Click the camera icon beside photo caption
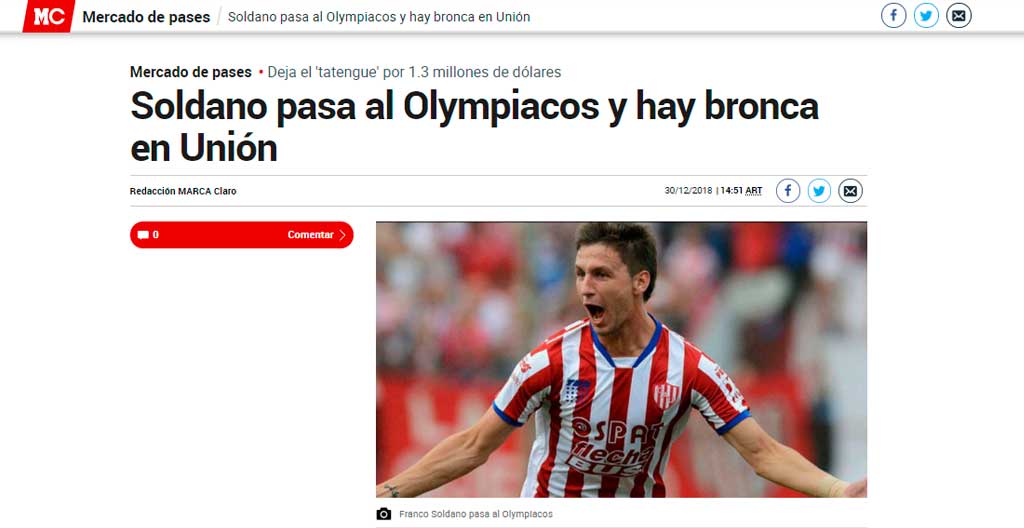 click(x=384, y=514)
